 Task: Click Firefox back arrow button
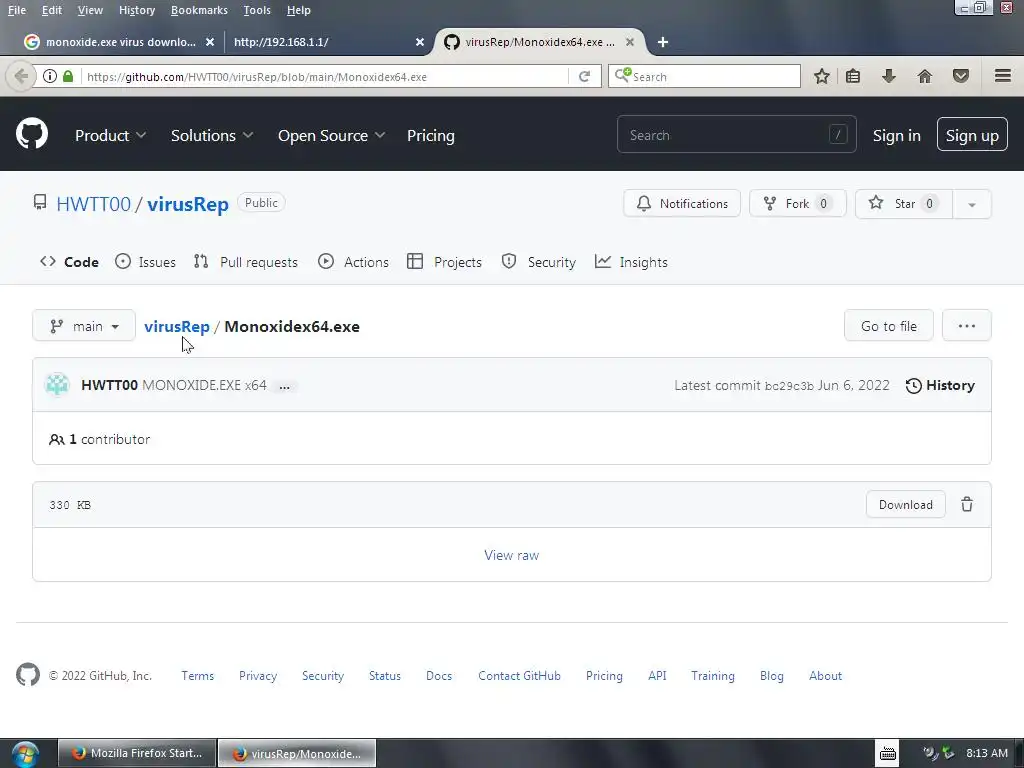20,76
